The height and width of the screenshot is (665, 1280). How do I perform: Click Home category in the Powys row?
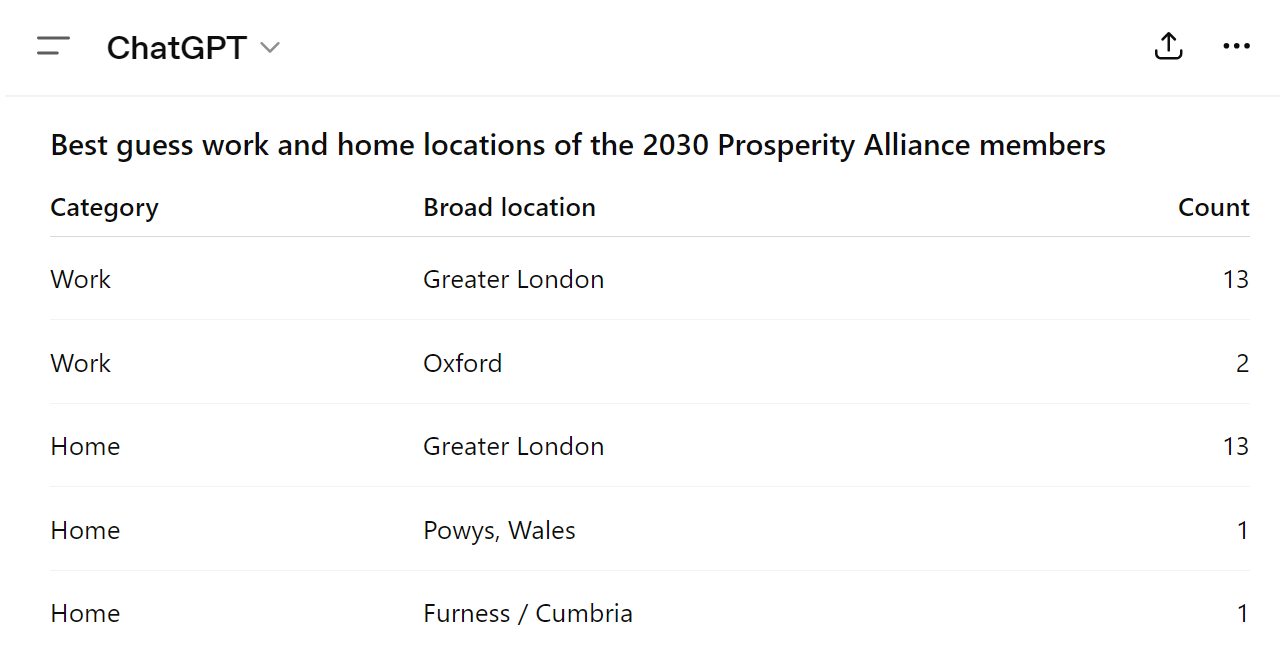[x=85, y=530]
